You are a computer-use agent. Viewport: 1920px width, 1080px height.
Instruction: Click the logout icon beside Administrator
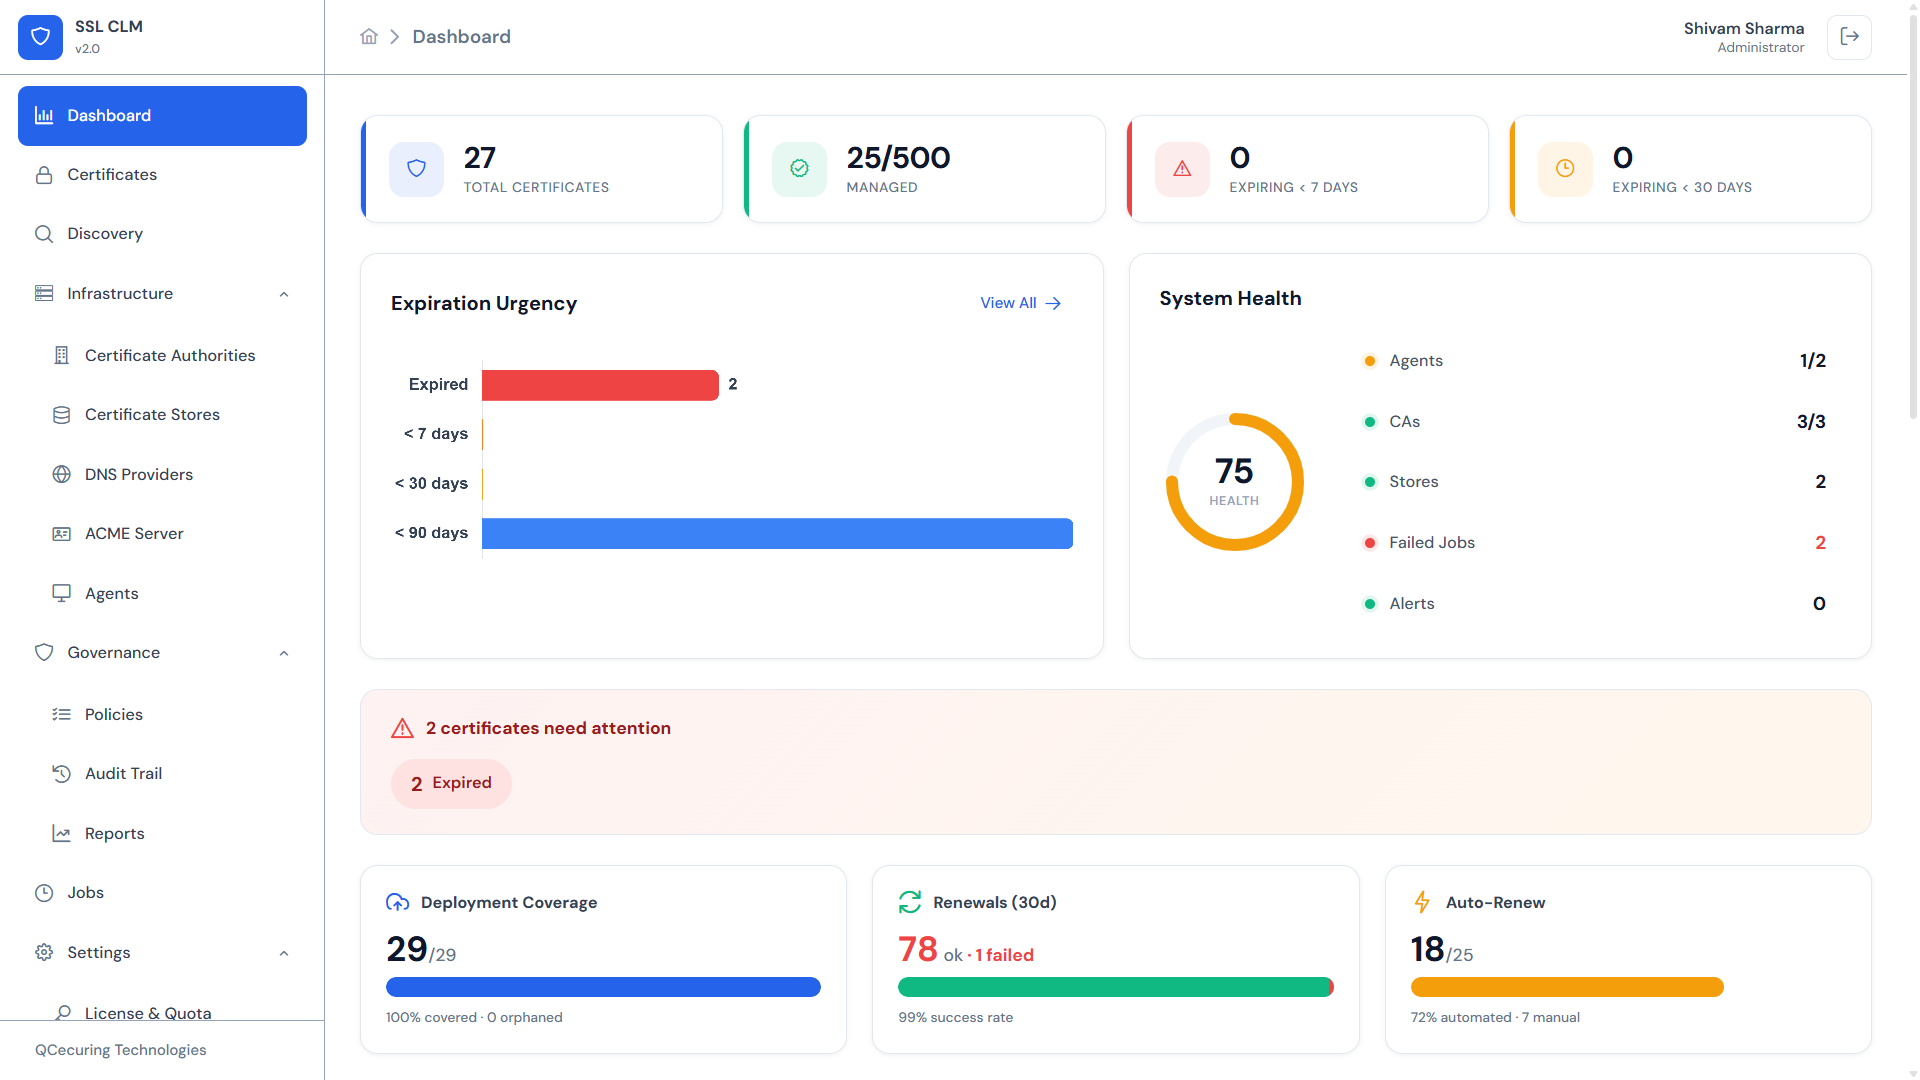[x=1849, y=37]
